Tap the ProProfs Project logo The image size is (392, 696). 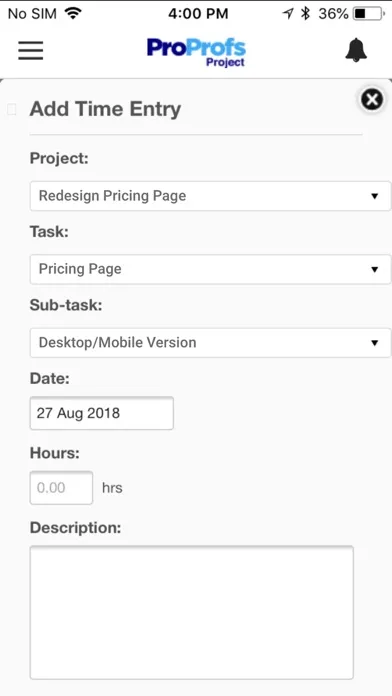tap(196, 52)
